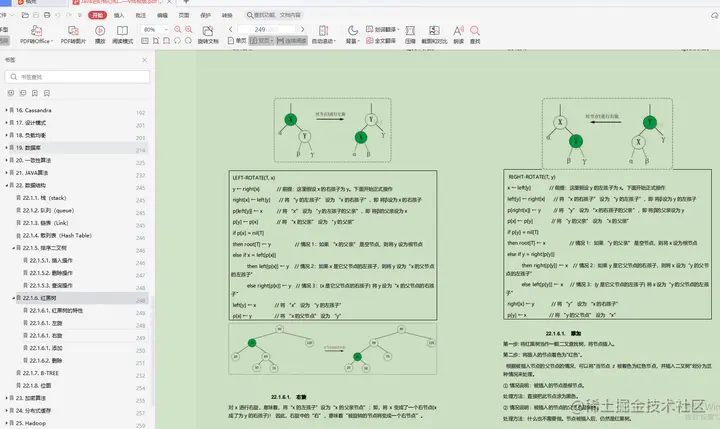Open bookmark 25. Hadoop
Viewport: 720px width, 429px height.
coord(31,423)
